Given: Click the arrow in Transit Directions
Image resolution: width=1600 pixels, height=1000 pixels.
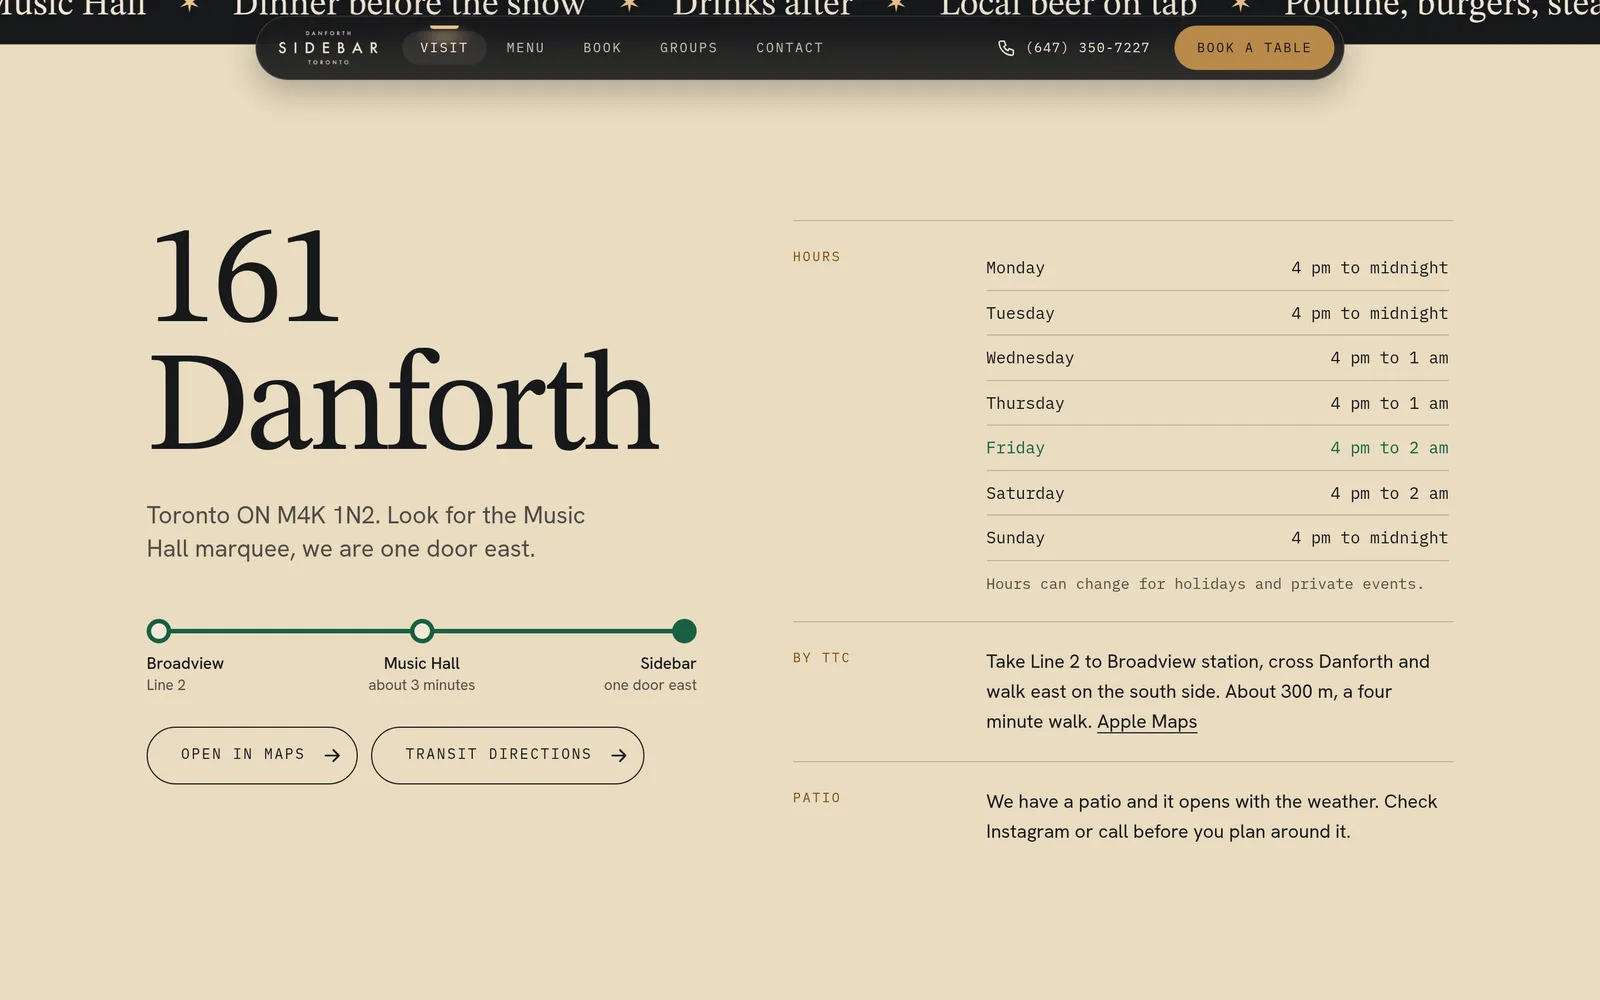Looking at the screenshot, I should pyautogui.click(x=619, y=755).
